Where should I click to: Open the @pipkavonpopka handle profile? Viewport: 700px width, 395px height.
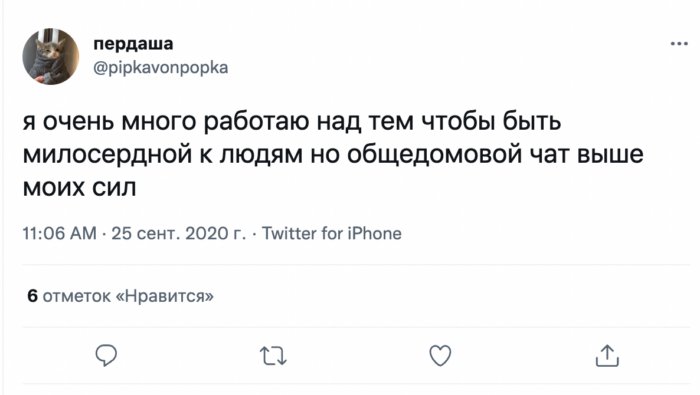pyautogui.click(x=160, y=68)
